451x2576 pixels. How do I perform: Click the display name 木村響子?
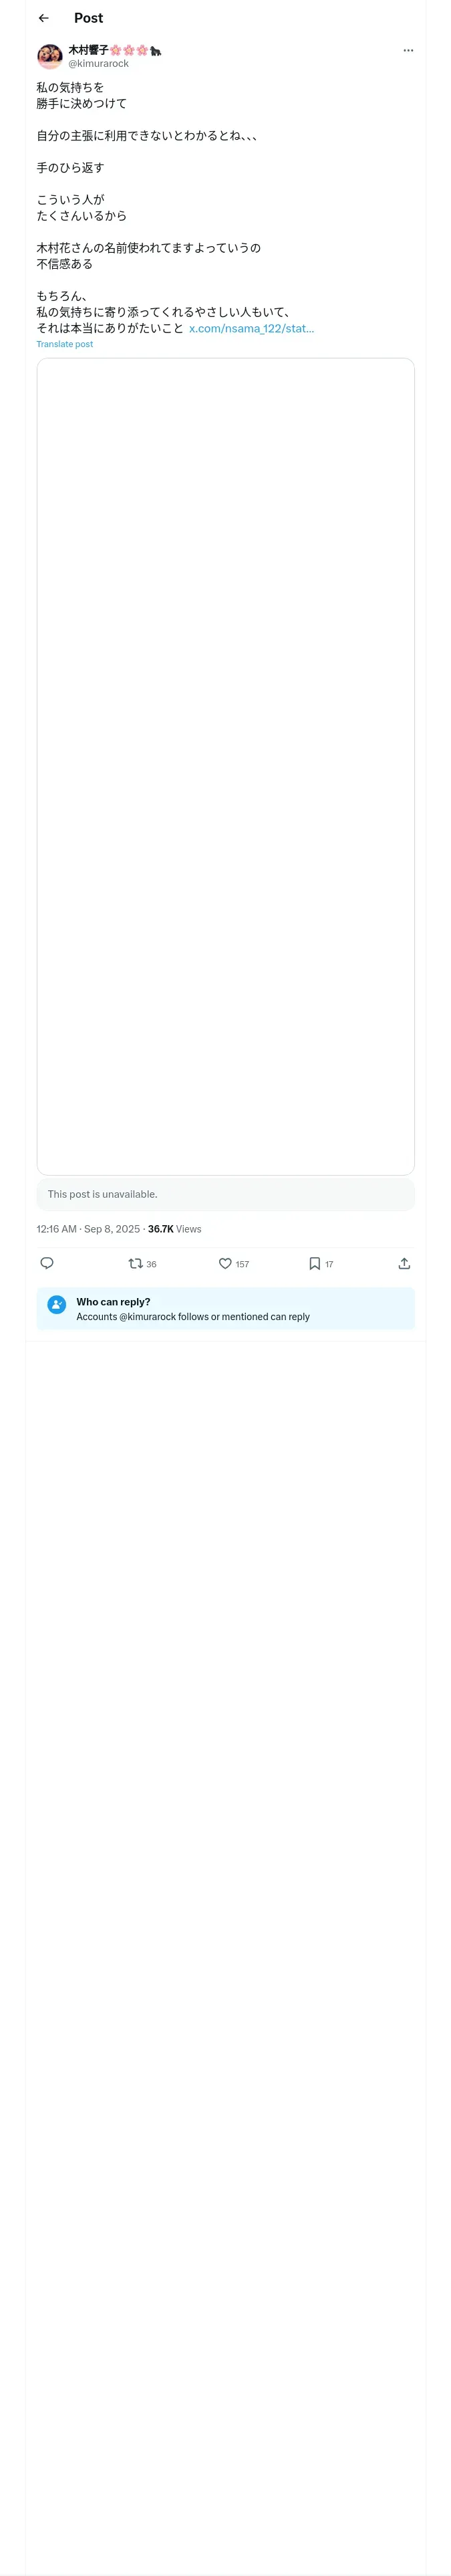tap(88, 50)
